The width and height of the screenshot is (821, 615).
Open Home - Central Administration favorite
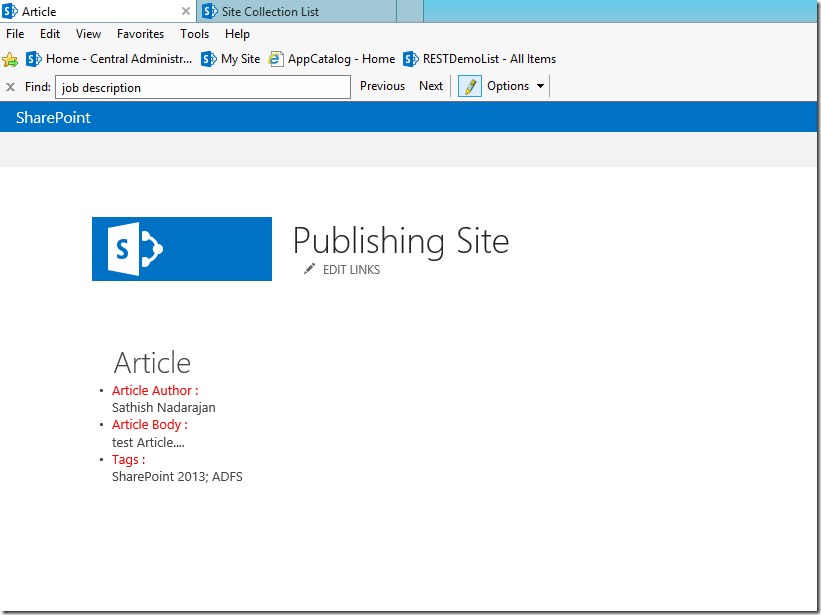[109, 59]
